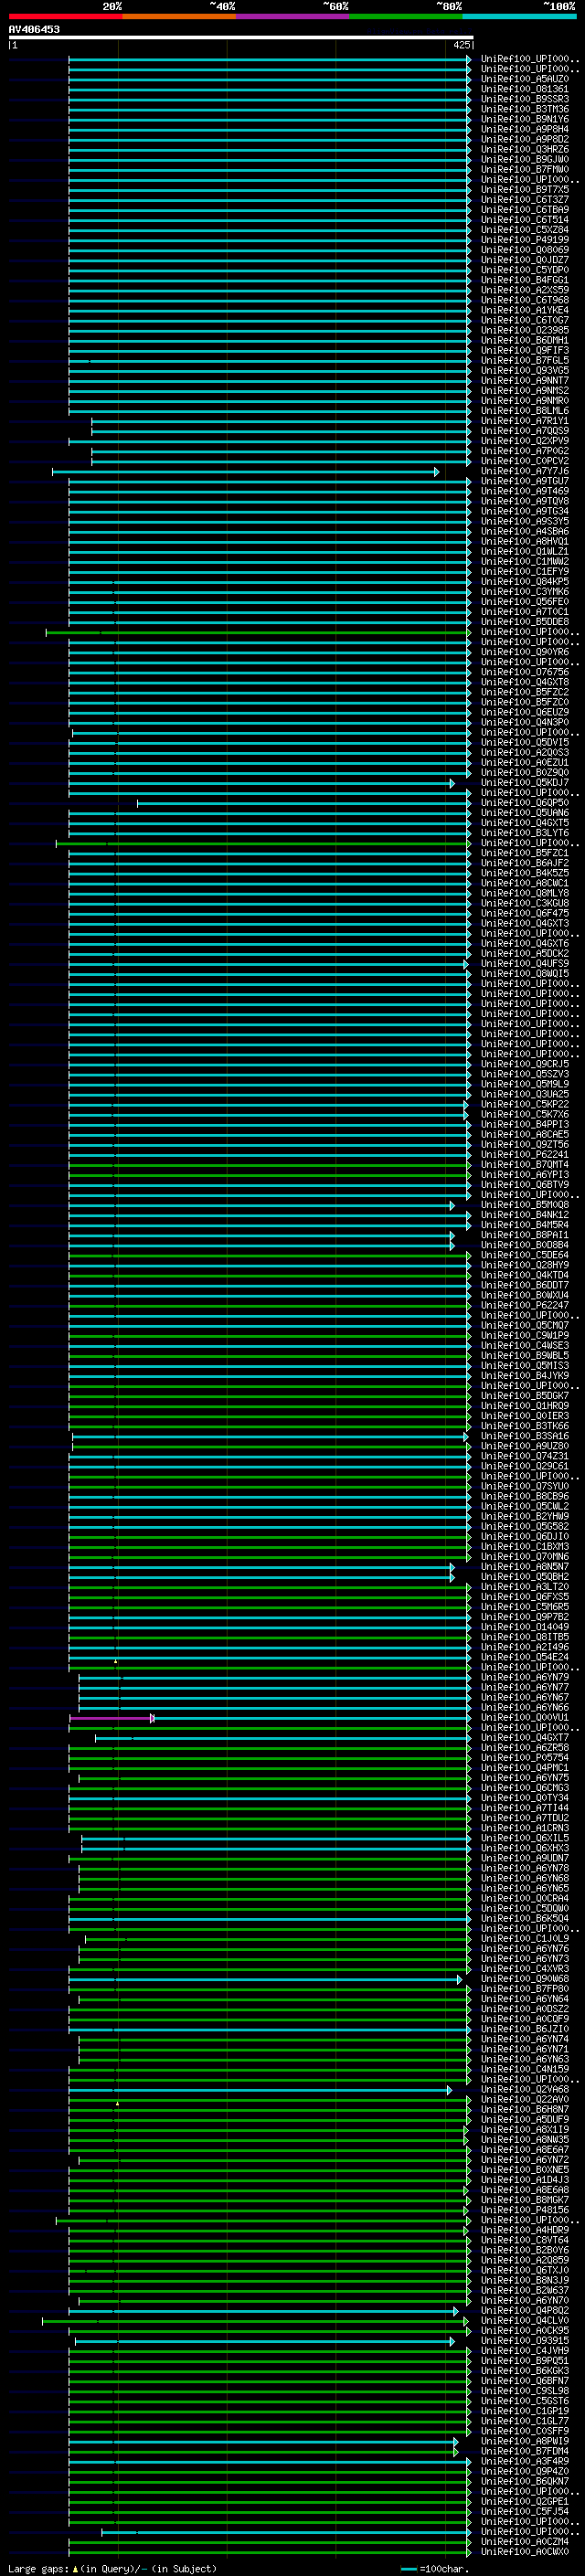Click label UniRef100_O23985
The image size is (585, 2576).
click(x=525, y=330)
